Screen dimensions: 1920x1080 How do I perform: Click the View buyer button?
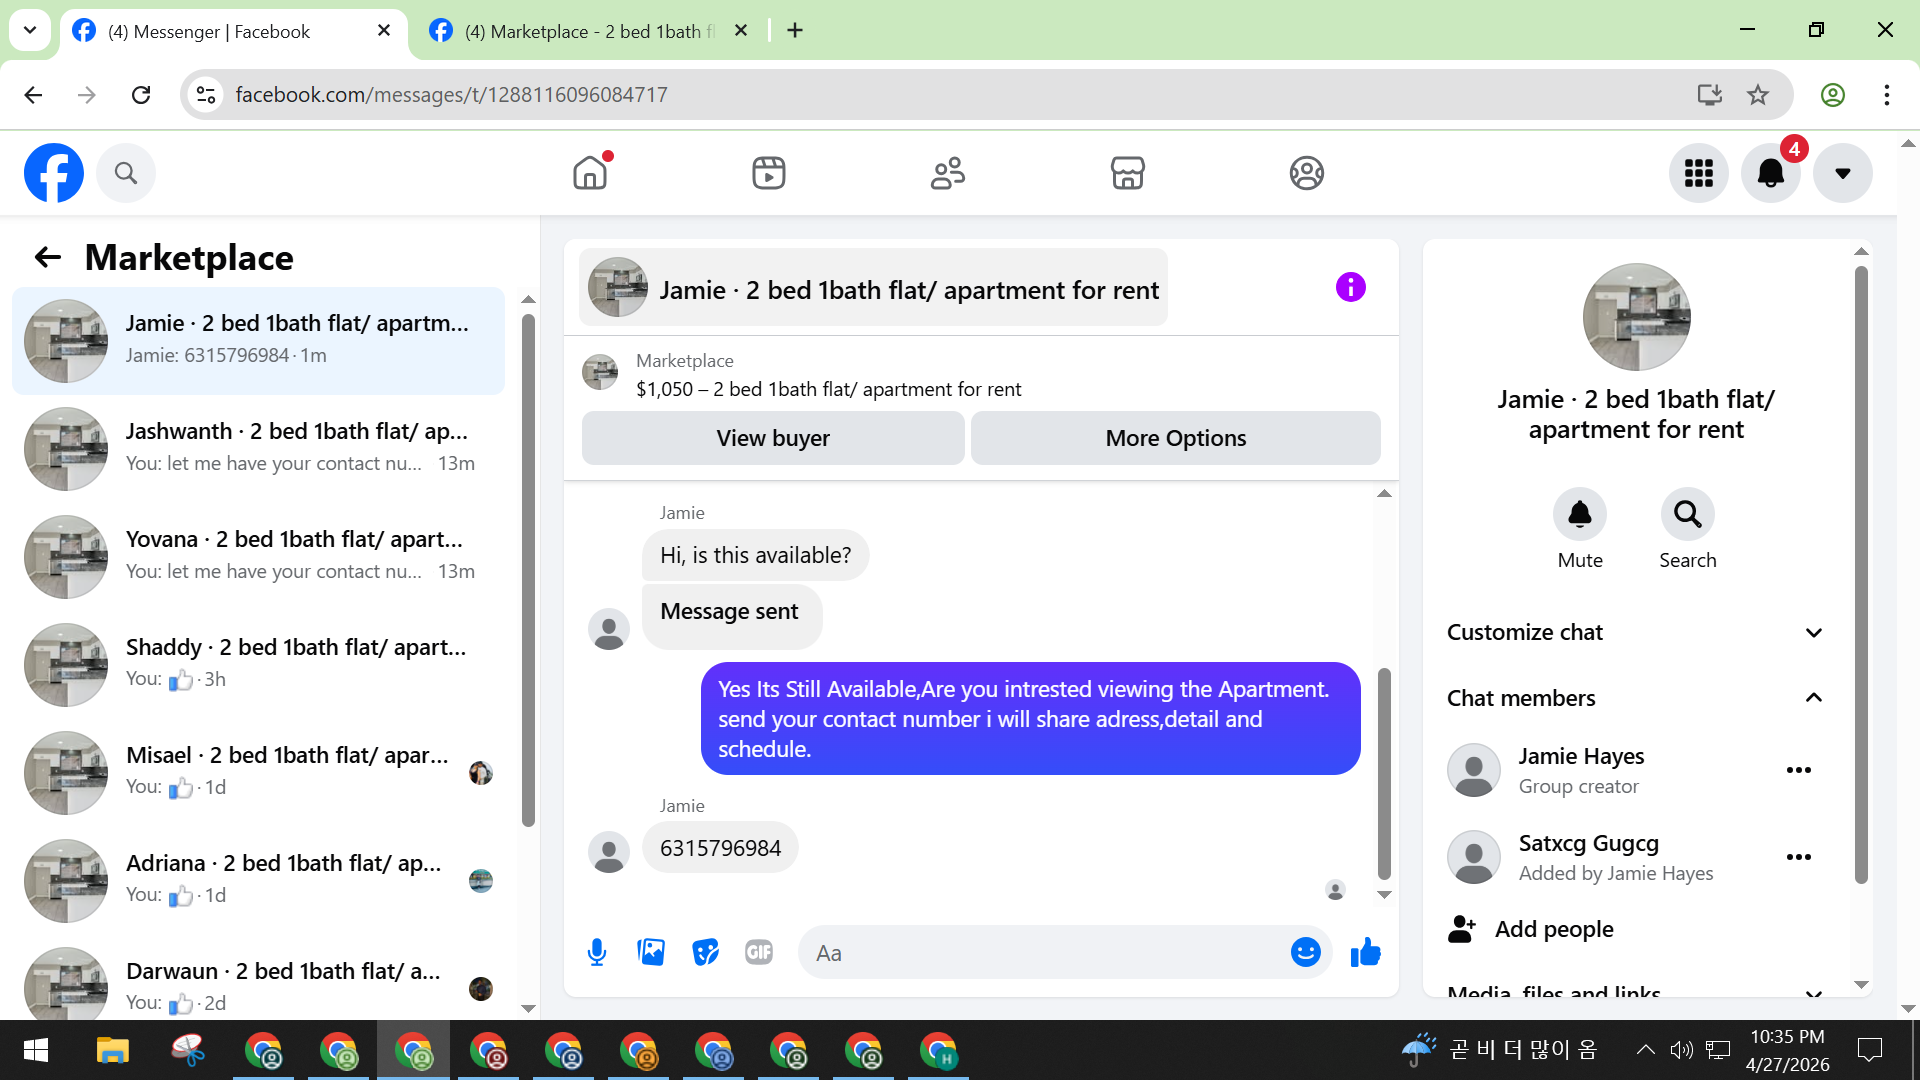point(773,438)
